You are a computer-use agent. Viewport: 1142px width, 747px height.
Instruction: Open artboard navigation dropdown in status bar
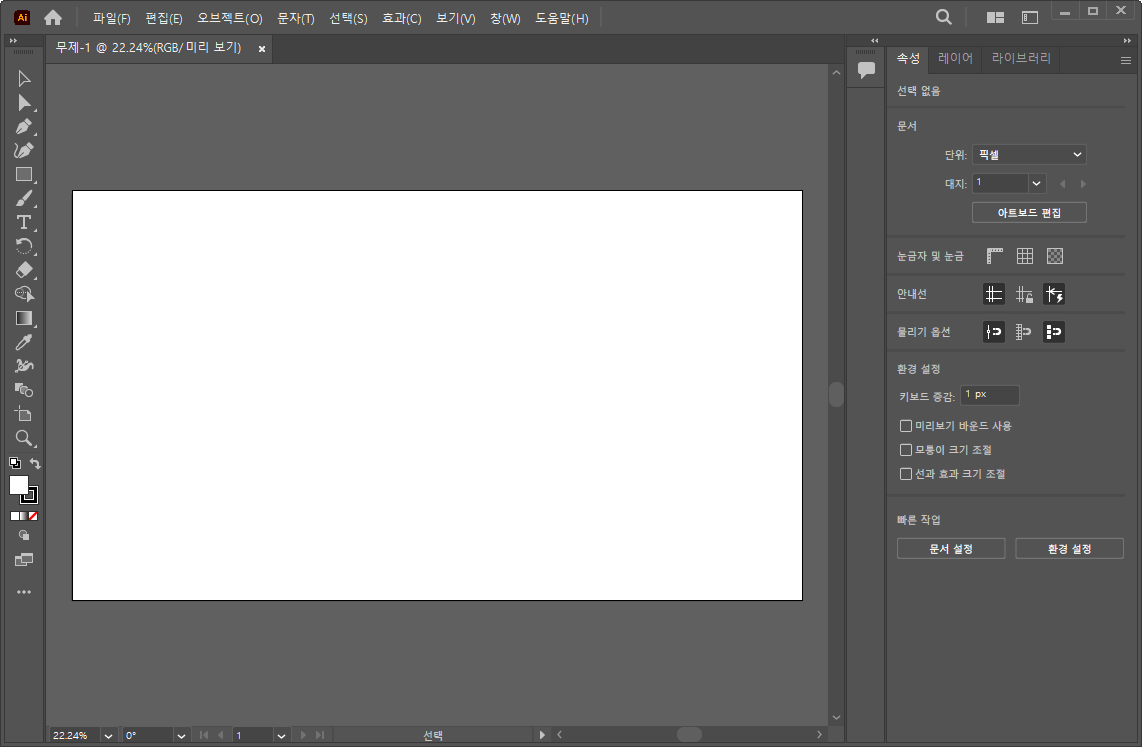click(x=281, y=736)
